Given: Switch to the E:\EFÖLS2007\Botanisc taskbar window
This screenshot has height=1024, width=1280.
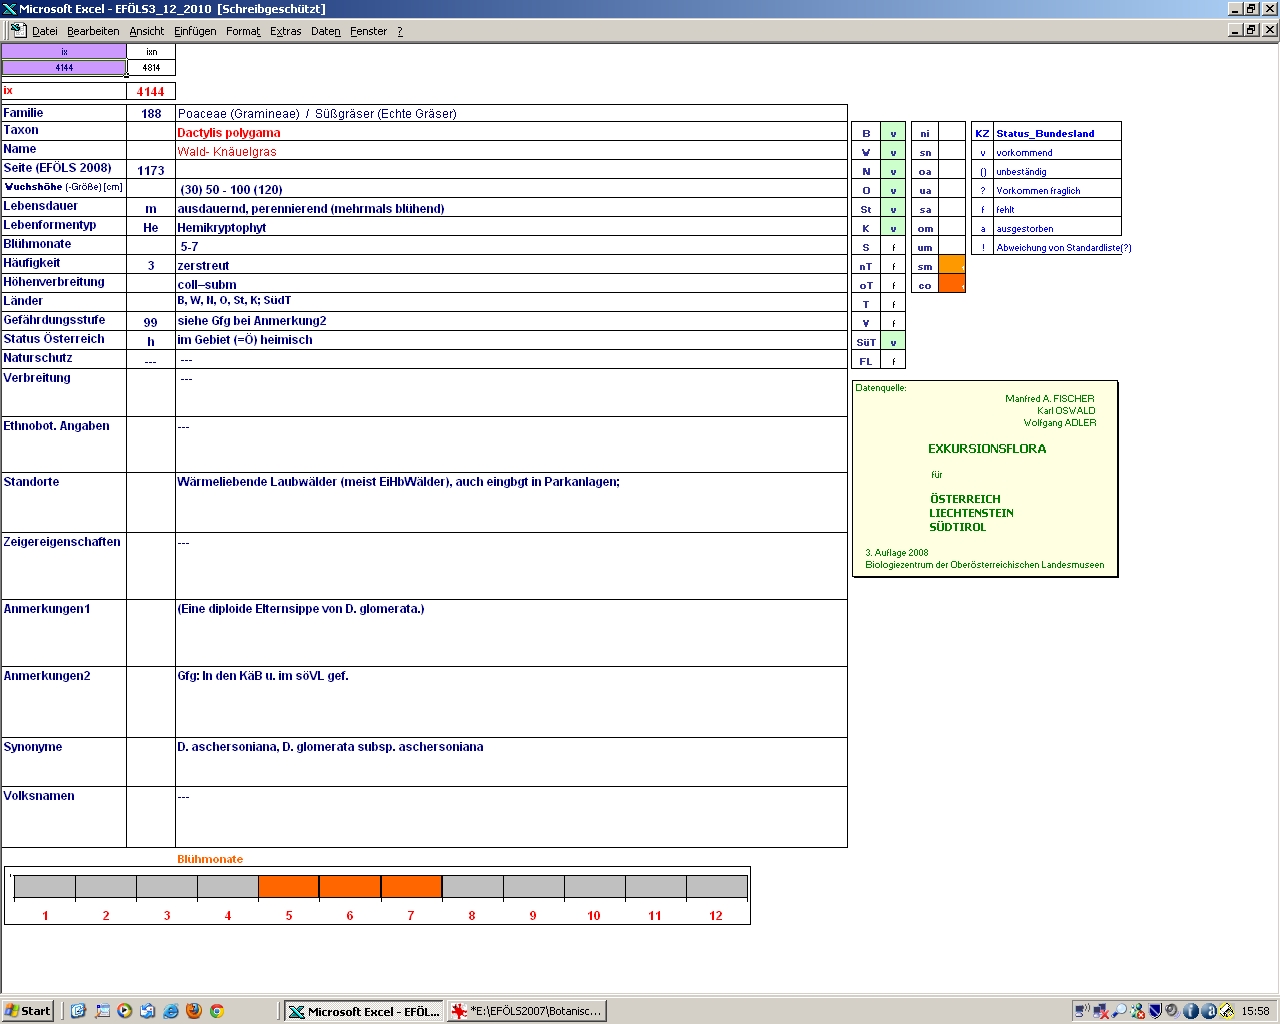Looking at the screenshot, I should point(526,1011).
